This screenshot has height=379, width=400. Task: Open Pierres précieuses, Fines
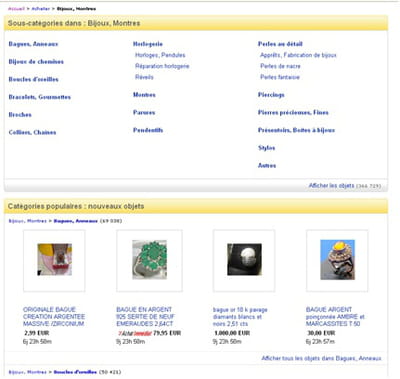coord(293,112)
